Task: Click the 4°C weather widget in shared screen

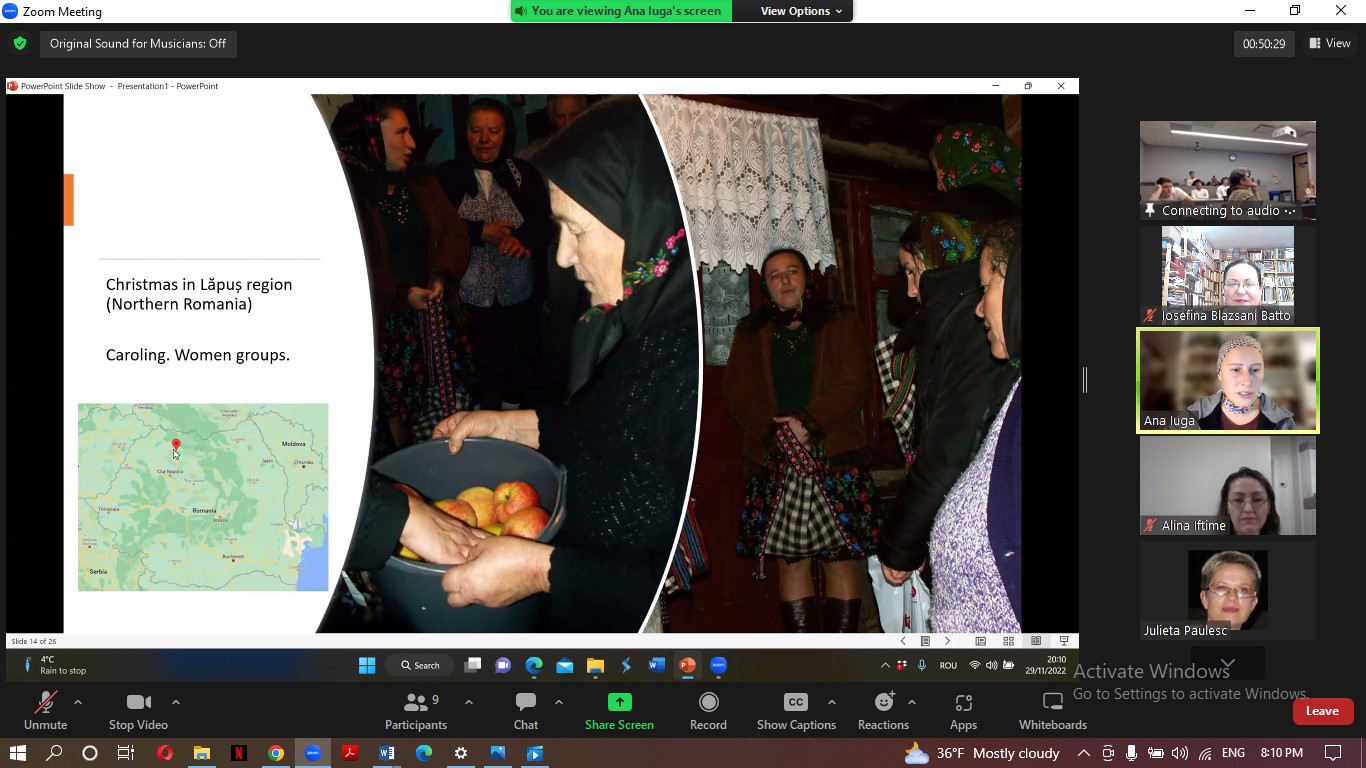Action: click(x=55, y=665)
